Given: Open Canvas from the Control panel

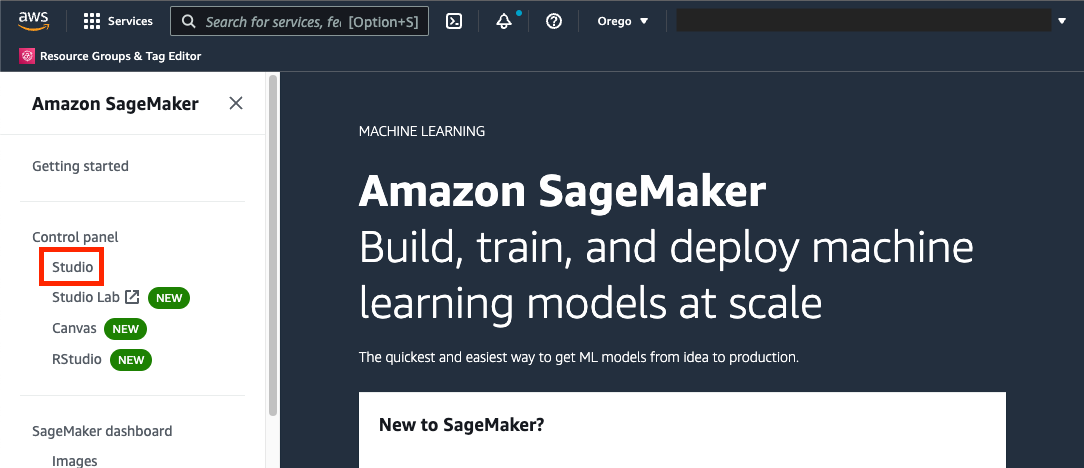Looking at the screenshot, I should (74, 328).
